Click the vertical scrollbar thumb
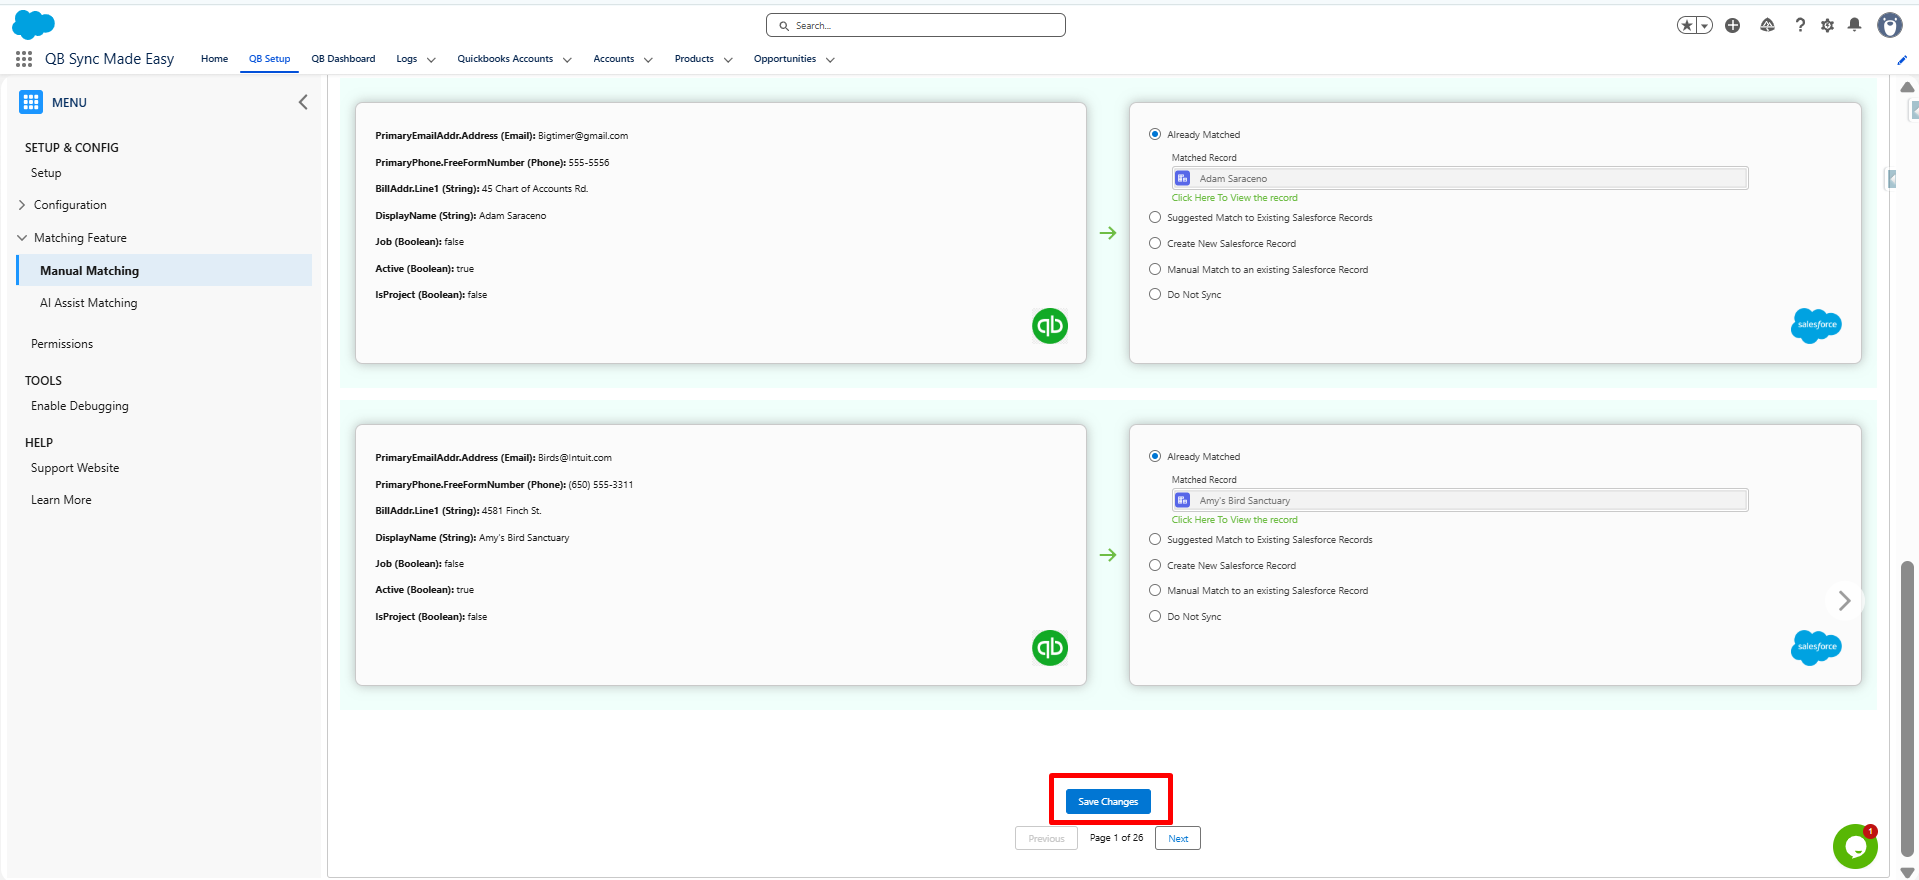The height and width of the screenshot is (880, 1919). 1907,709
